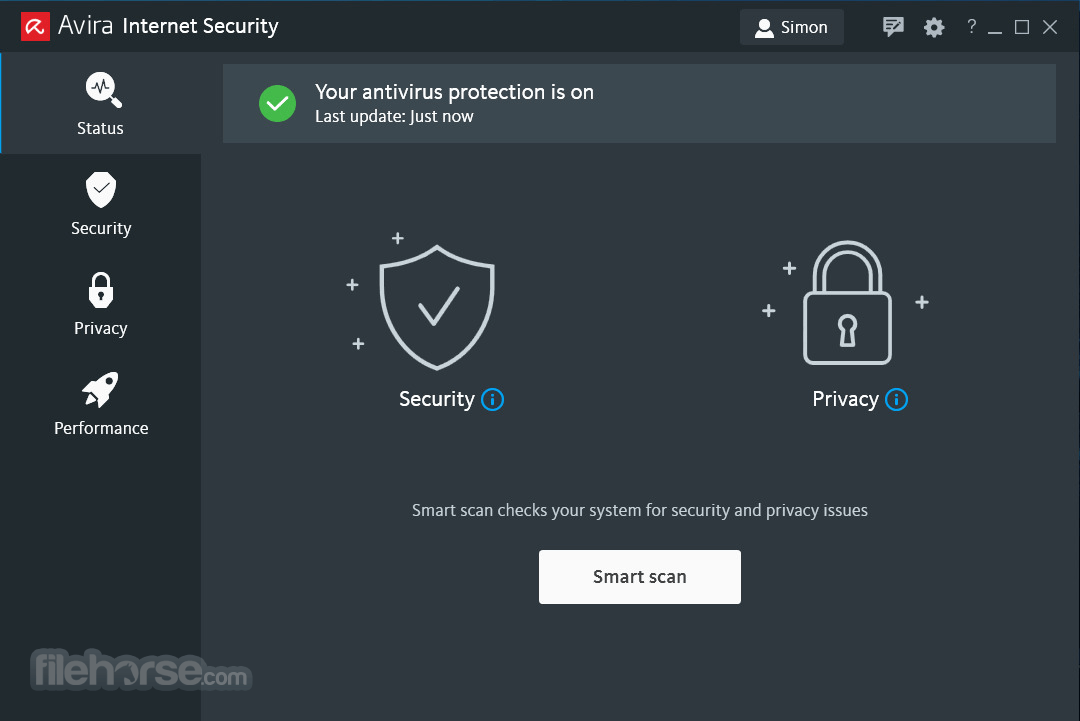Open the feedback chat icon
The image size is (1080, 721).
click(x=893, y=27)
